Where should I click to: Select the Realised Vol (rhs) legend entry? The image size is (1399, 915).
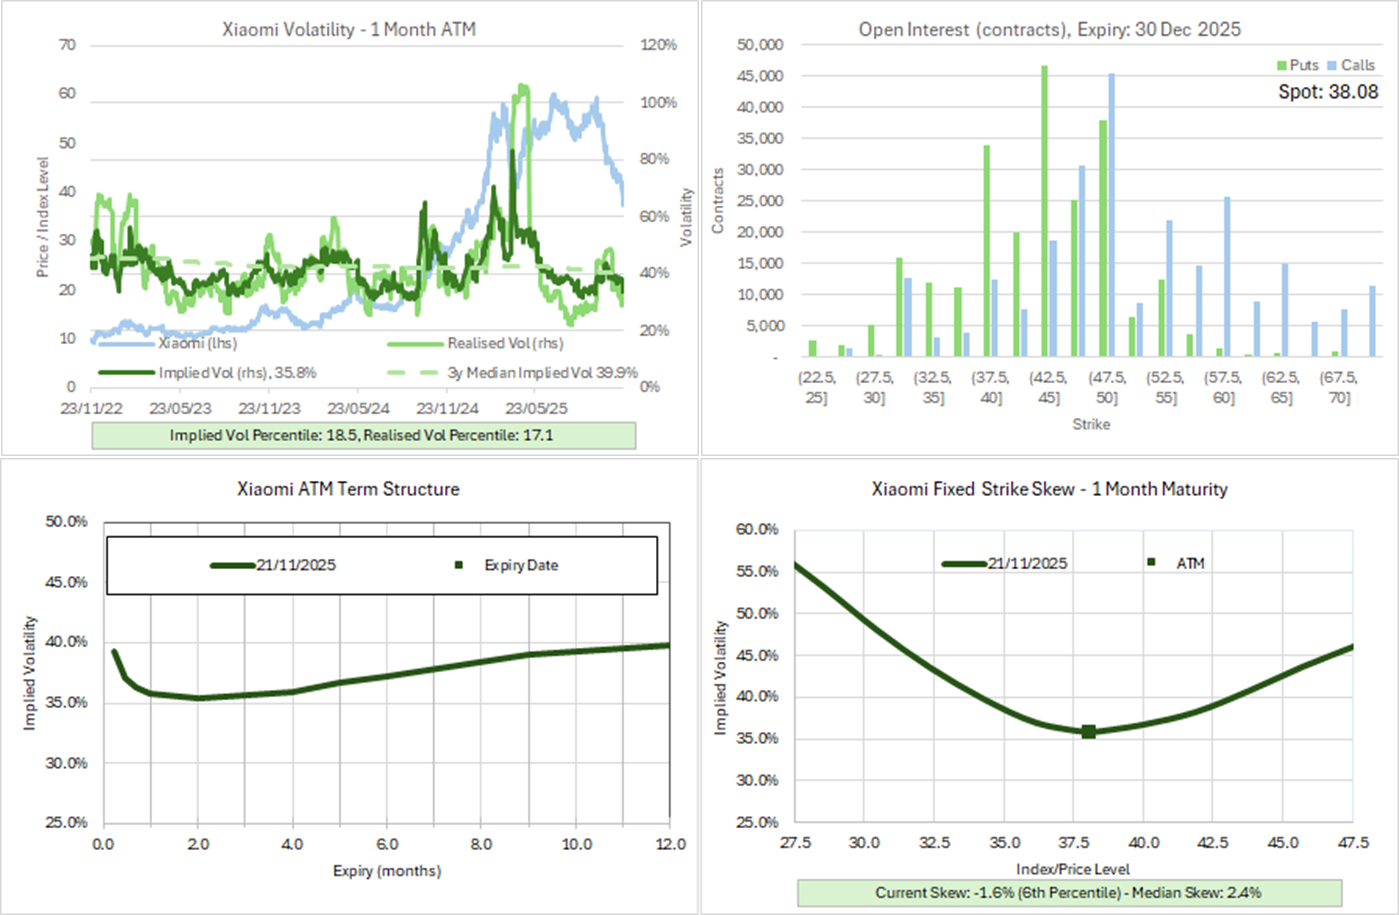(x=505, y=343)
